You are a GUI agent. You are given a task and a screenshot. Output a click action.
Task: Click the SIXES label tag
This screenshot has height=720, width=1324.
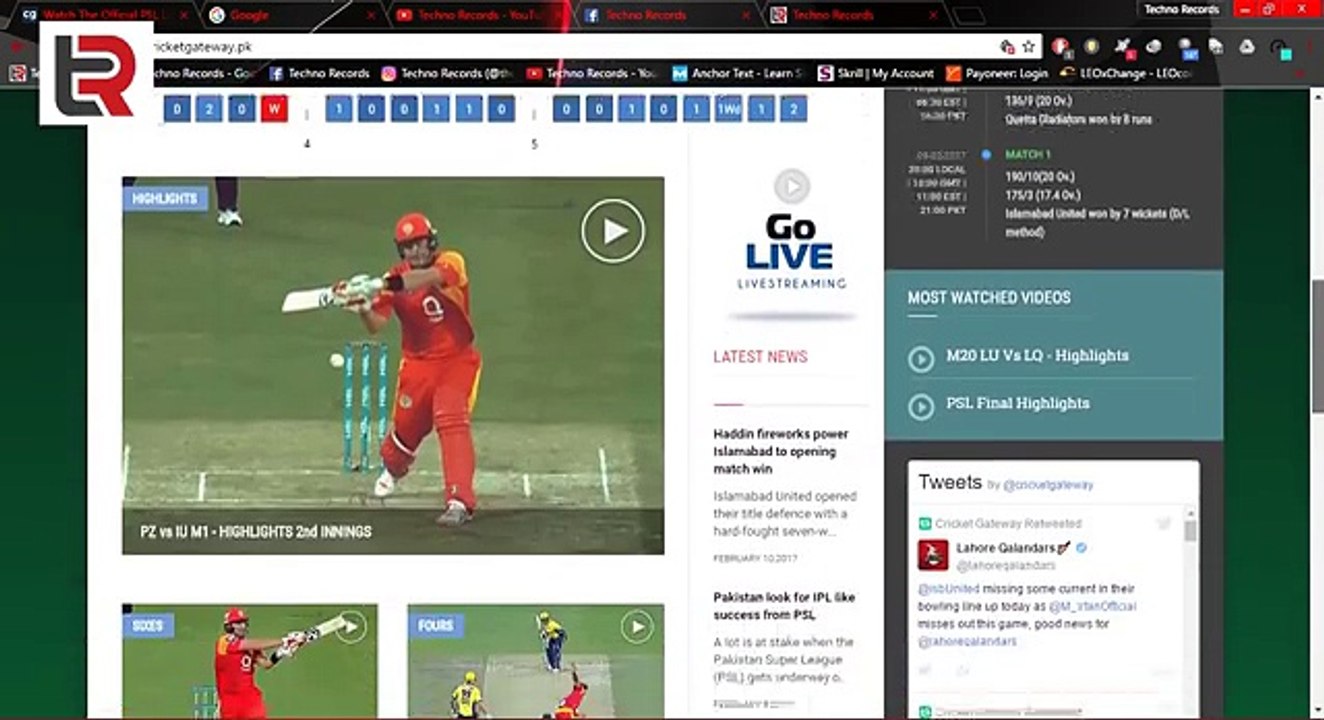click(x=148, y=626)
